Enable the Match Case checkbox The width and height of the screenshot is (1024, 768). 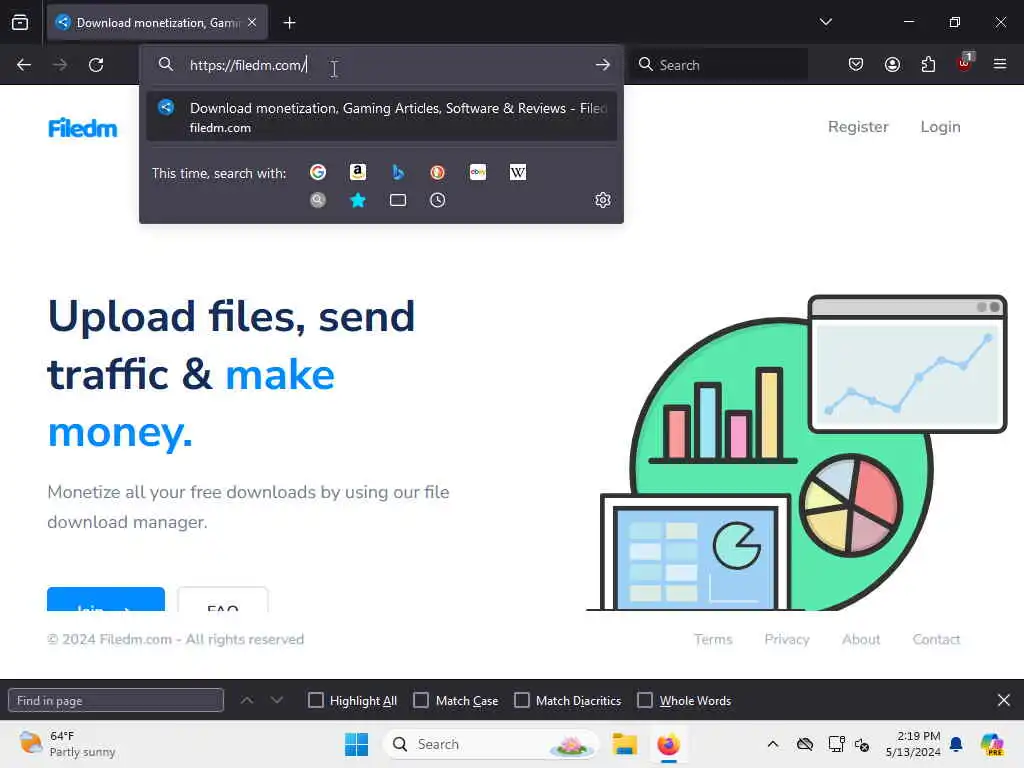pos(421,700)
